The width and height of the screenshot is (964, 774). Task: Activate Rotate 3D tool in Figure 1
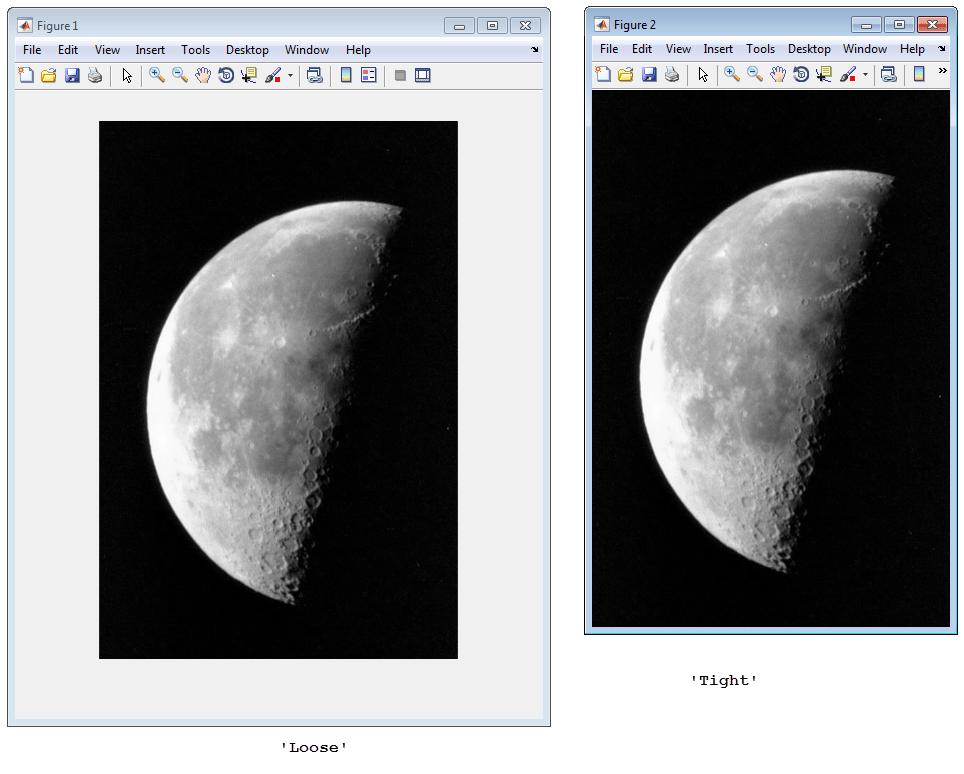point(226,75)
